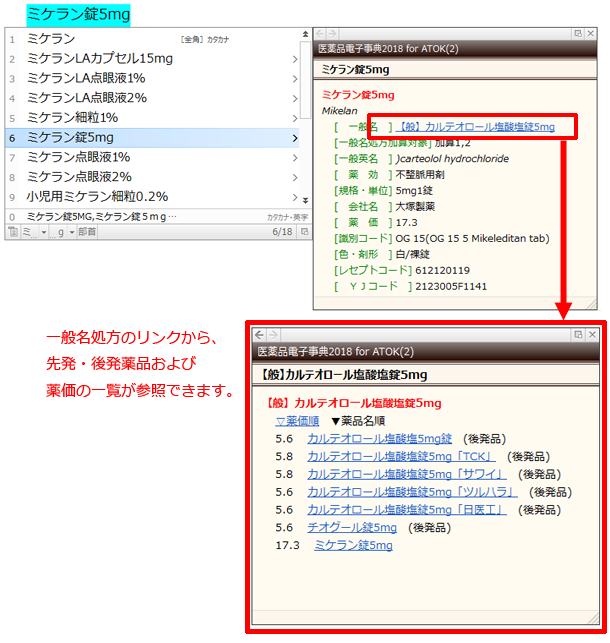Screen dimensions: 610x643
Task: Select candidate ミケラン細粒1%
Action: (152, 118)
